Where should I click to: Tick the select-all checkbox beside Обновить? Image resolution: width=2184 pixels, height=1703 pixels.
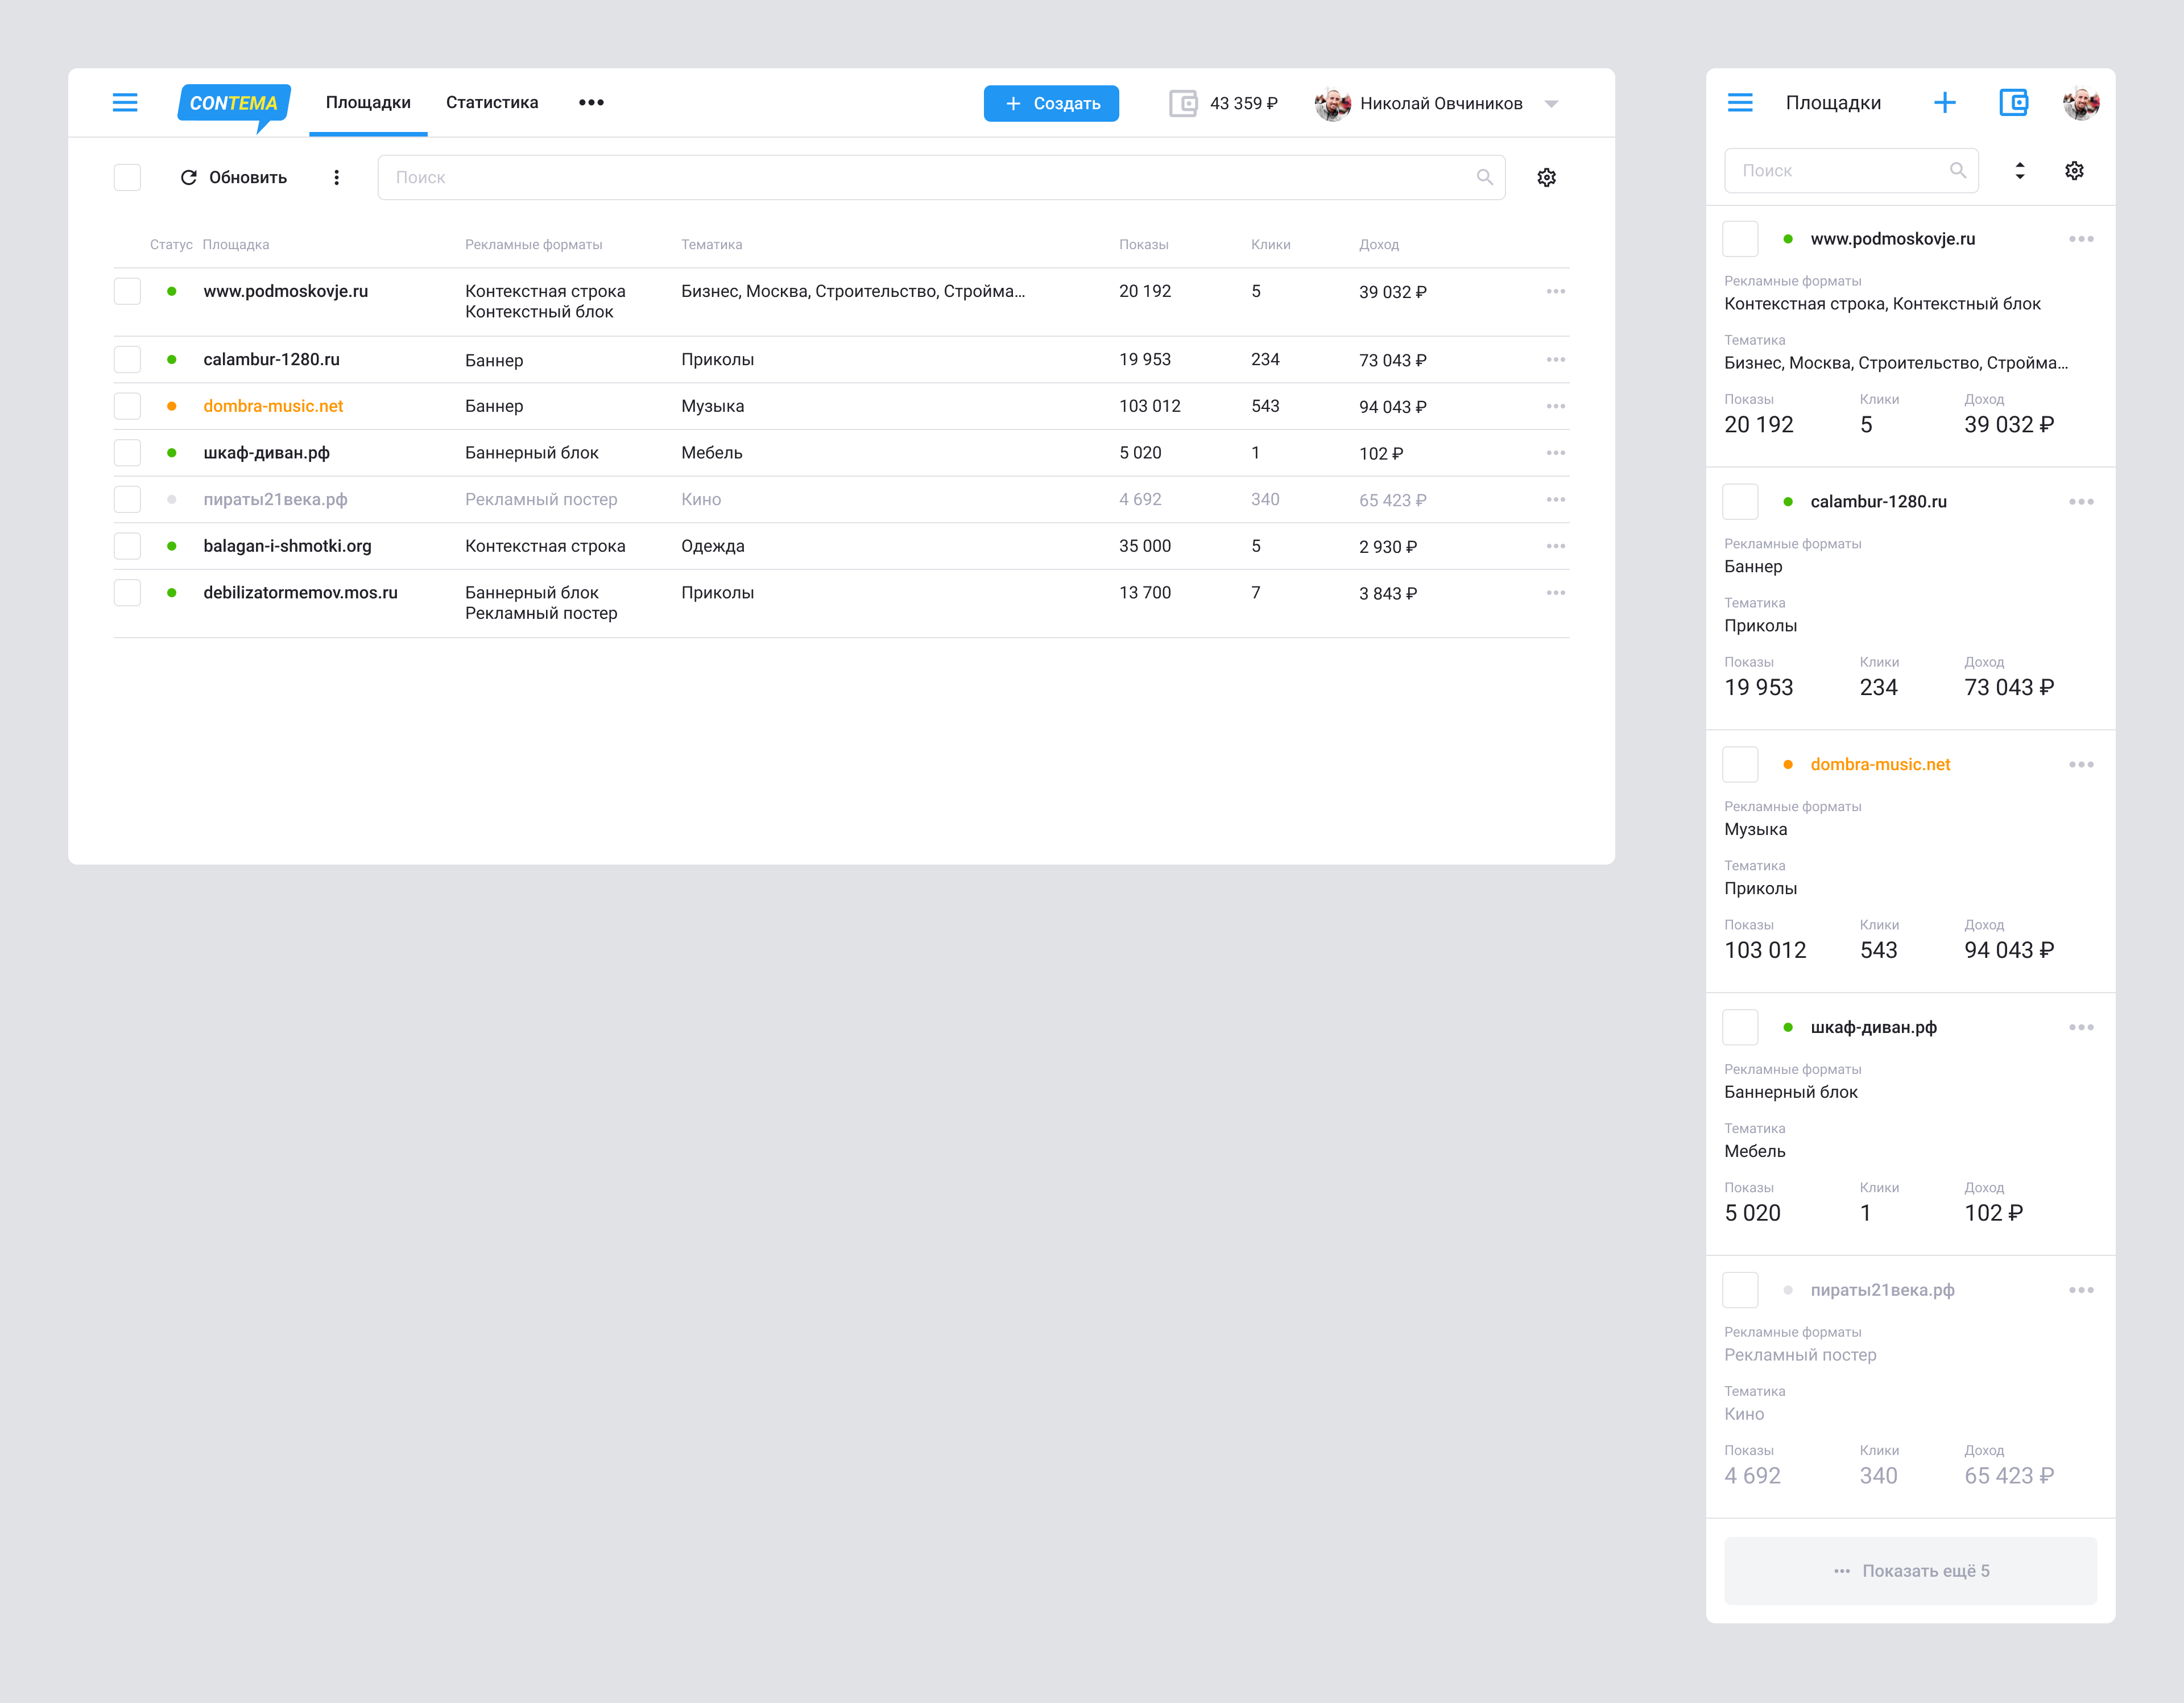coord(128,178)
